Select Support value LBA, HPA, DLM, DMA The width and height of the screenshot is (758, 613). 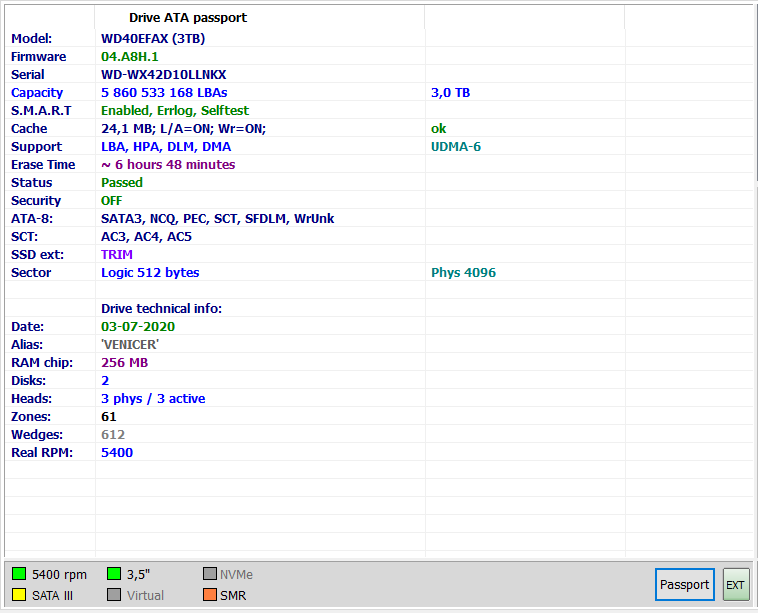pos(166,146)
